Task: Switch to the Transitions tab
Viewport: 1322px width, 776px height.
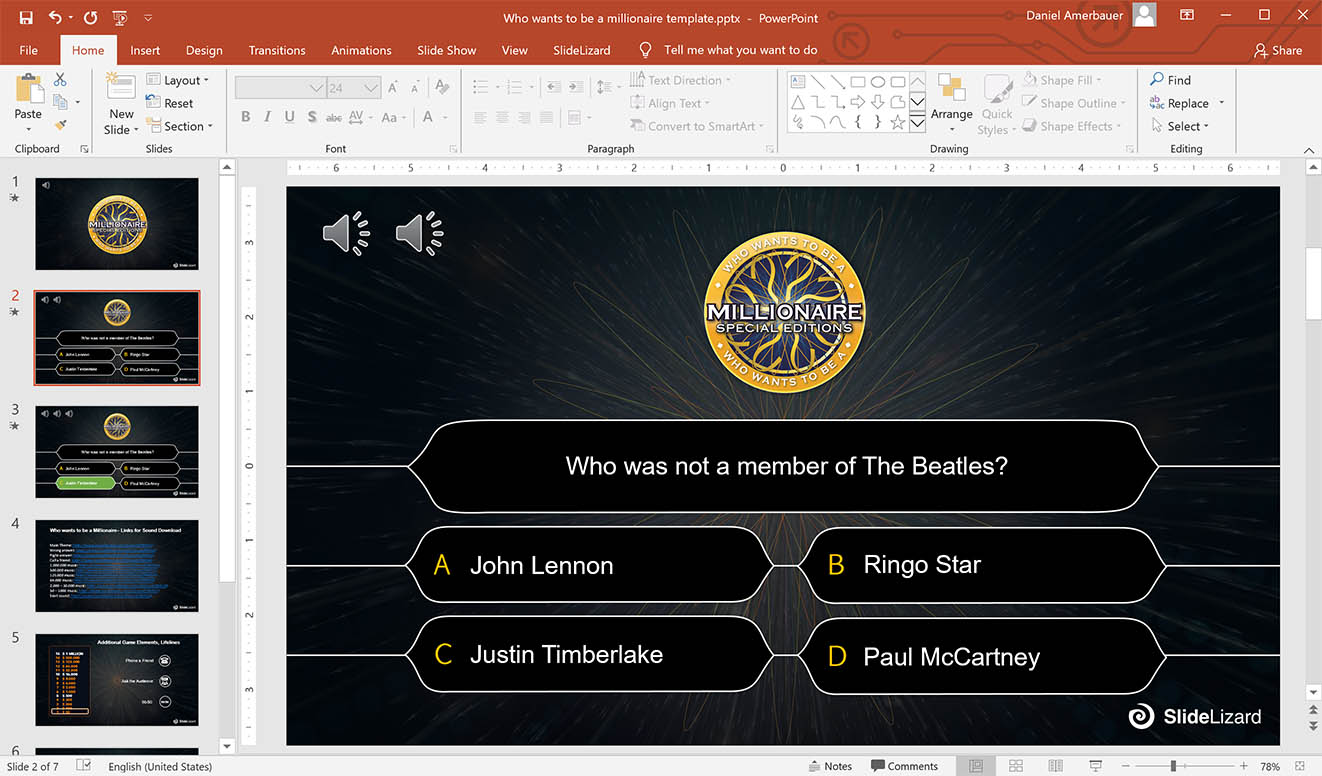Action: pos(277,50)
